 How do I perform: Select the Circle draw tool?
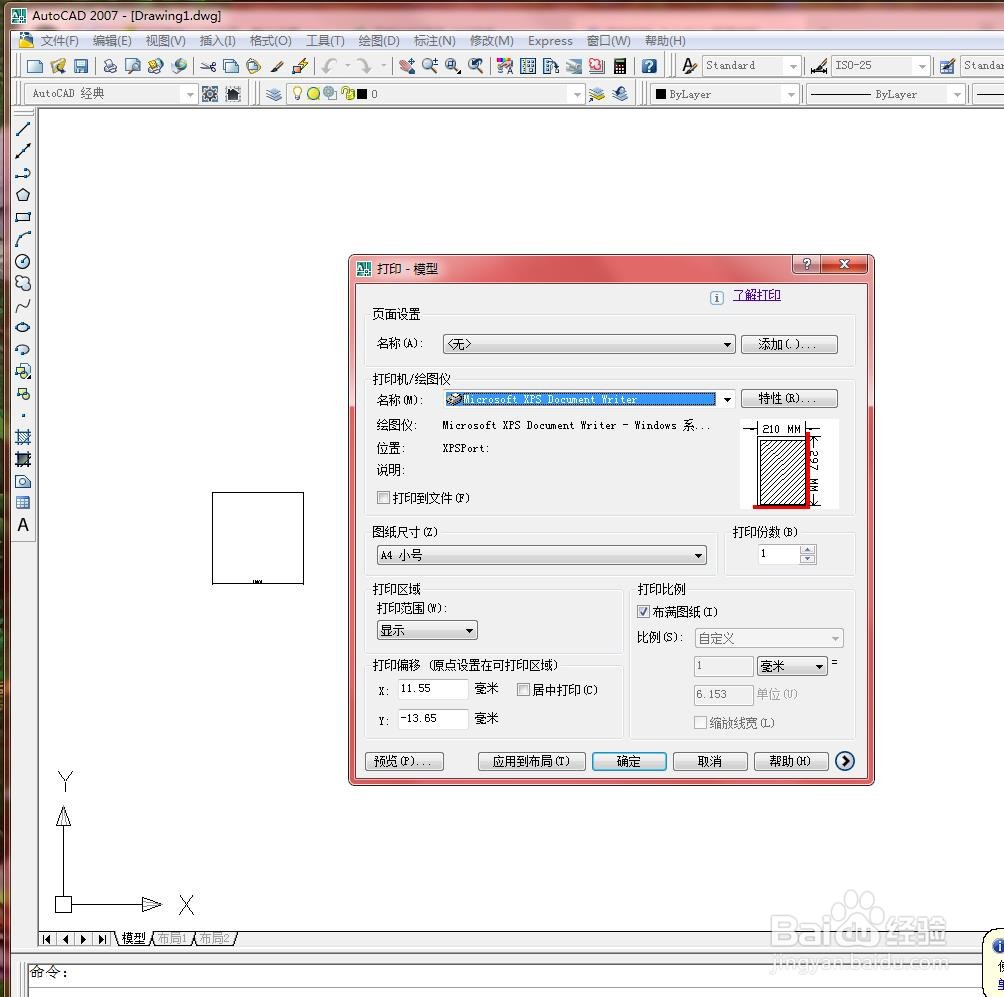tap(22, 261)
